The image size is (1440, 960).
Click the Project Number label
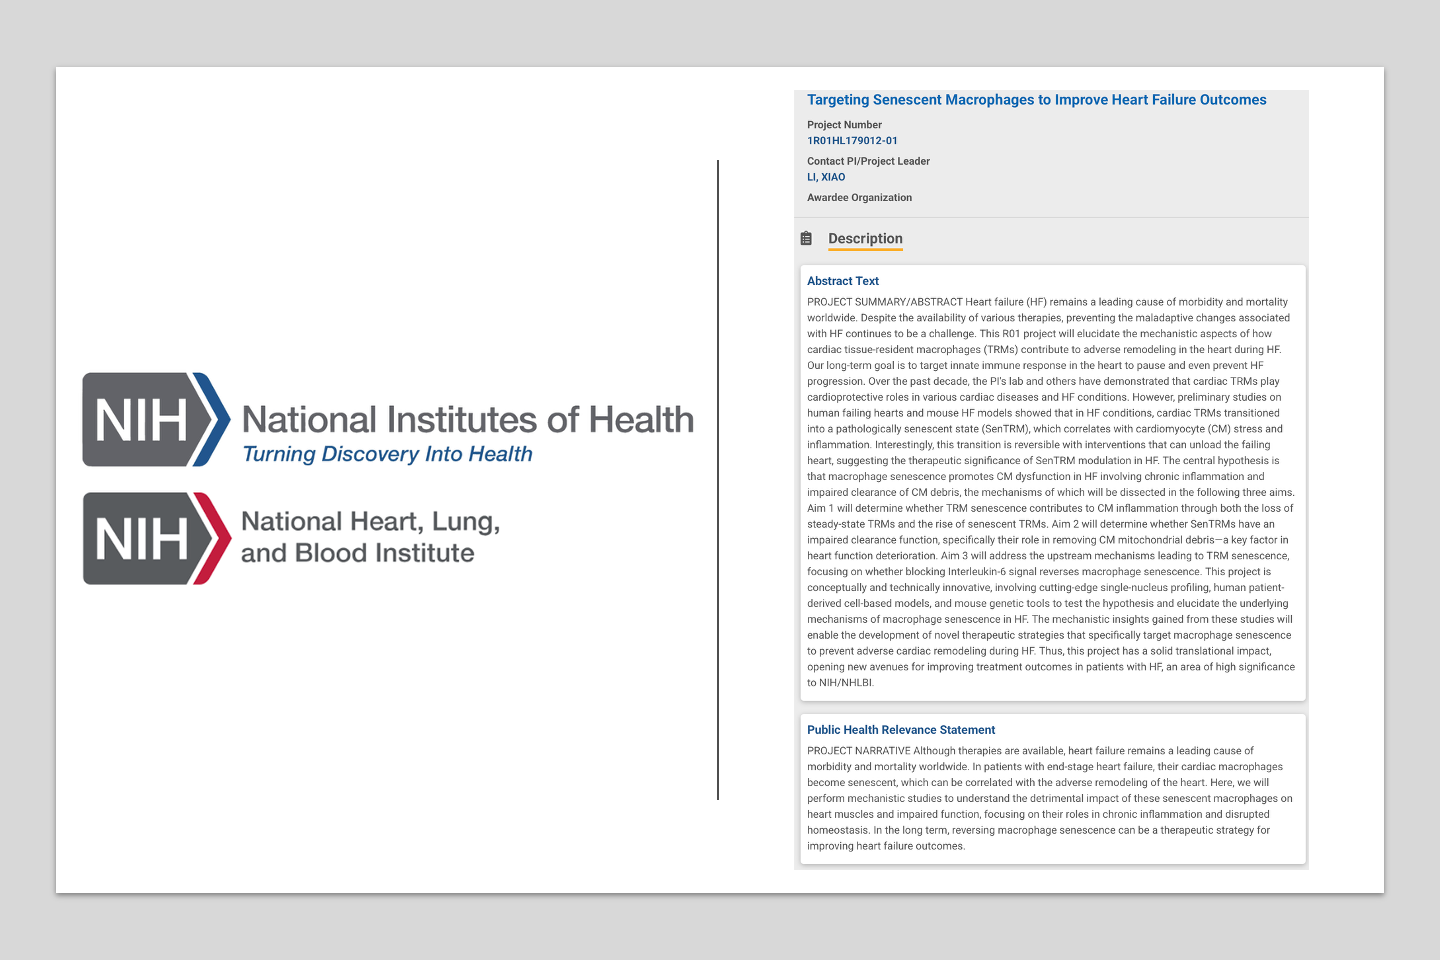[x=844, y=125]
